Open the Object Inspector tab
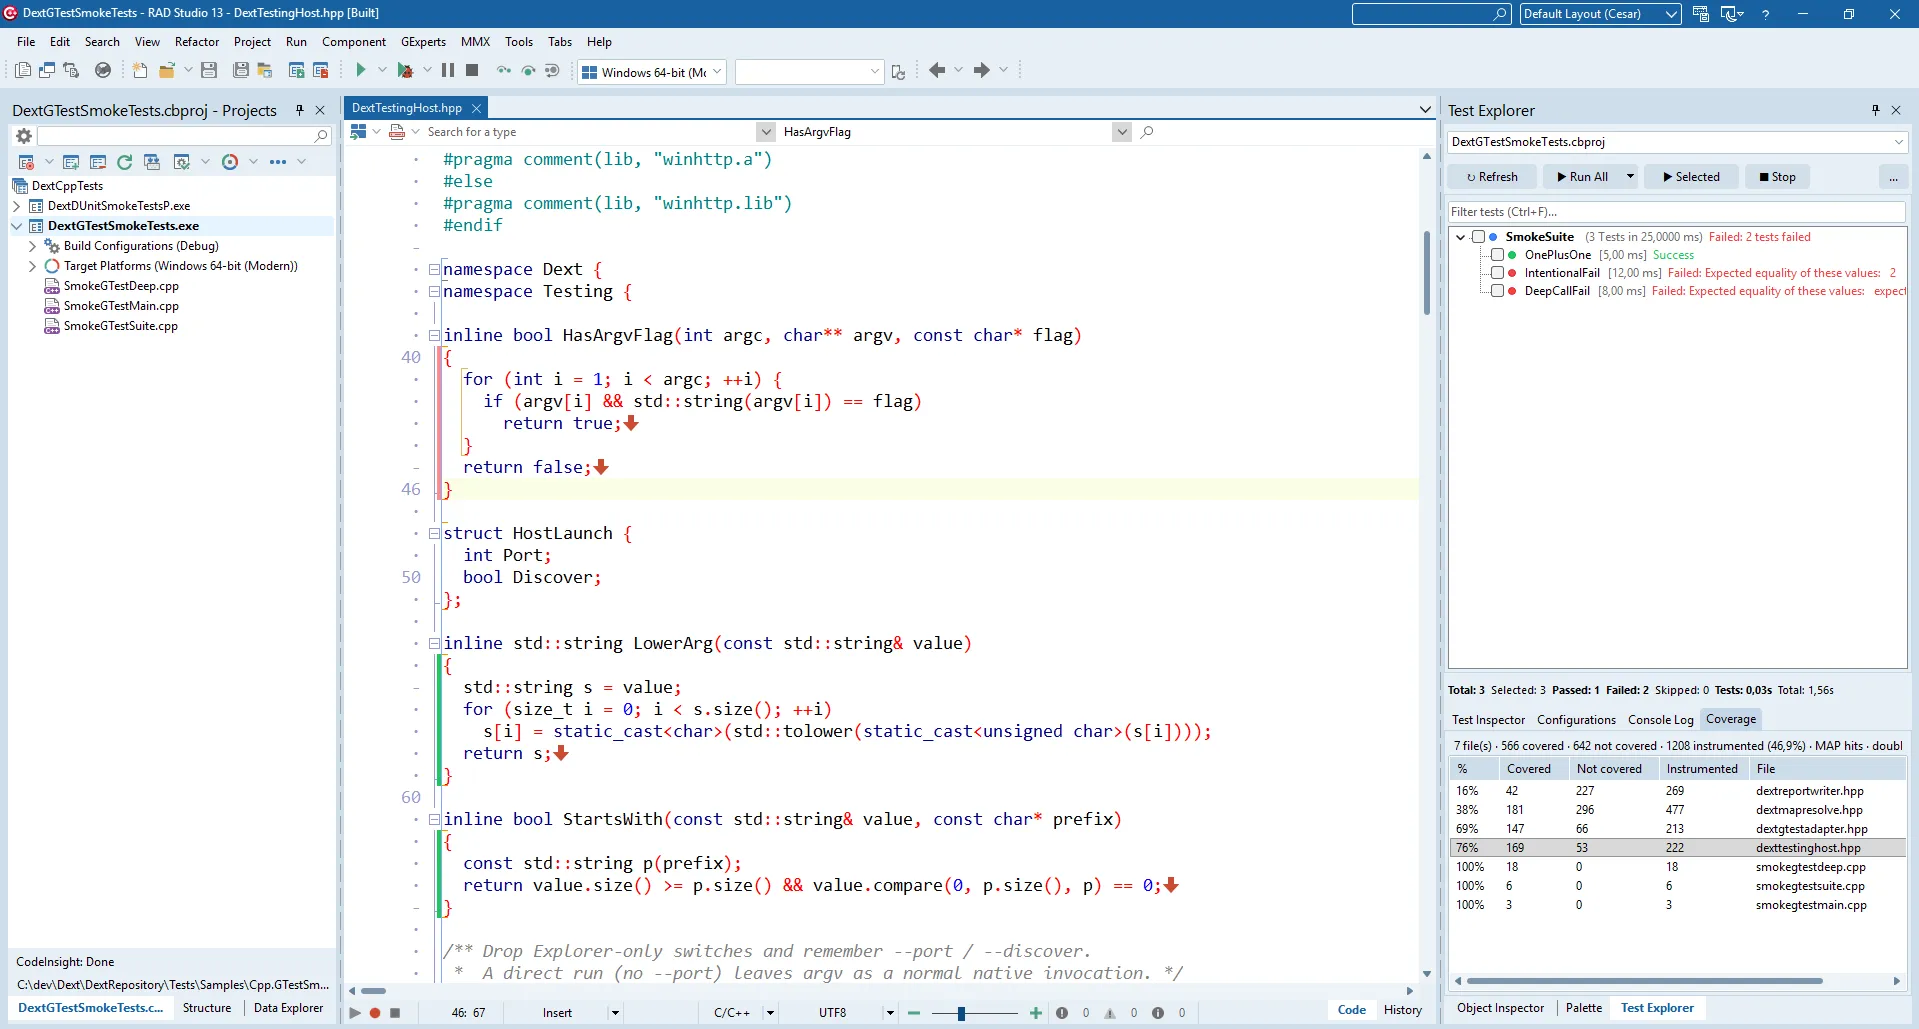The width and height of the screenshot is (1919, 1029). click(1500, 1008)
